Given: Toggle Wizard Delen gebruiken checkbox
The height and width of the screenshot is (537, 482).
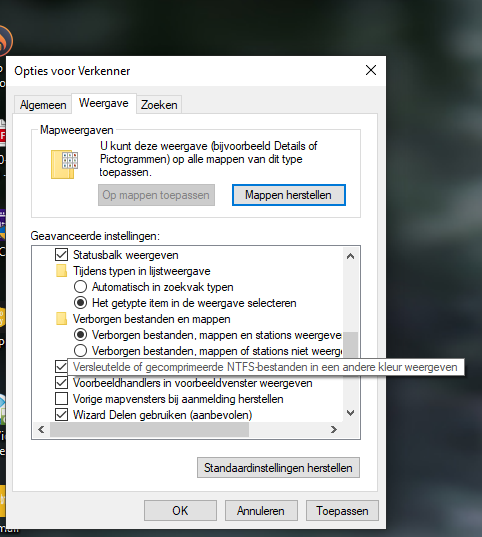Looking at the screenshot, I should 62,415.
